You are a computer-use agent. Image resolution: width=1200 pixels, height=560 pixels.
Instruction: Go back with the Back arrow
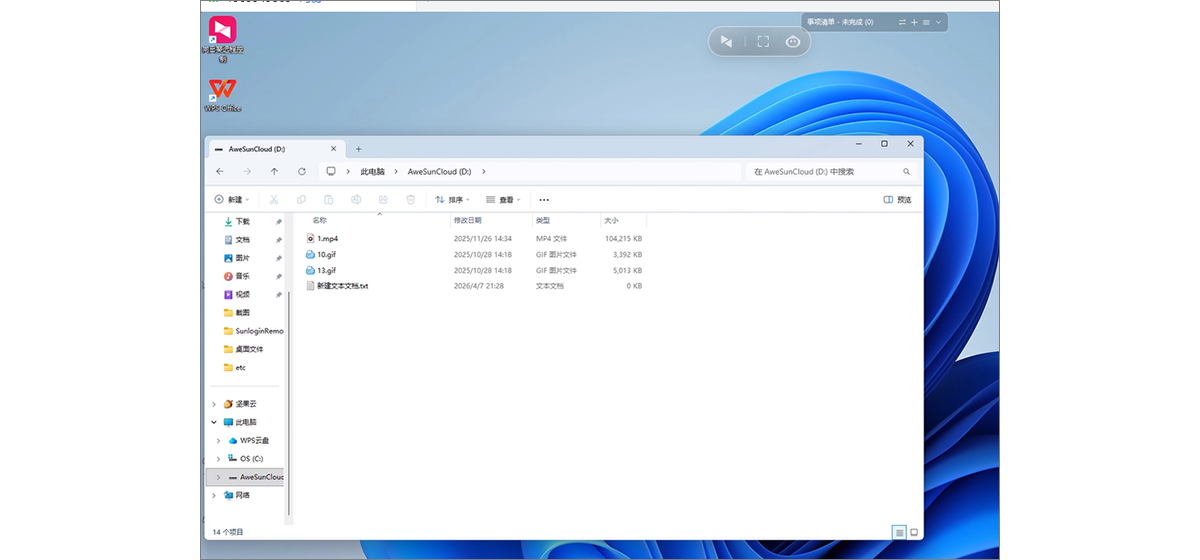220,172
